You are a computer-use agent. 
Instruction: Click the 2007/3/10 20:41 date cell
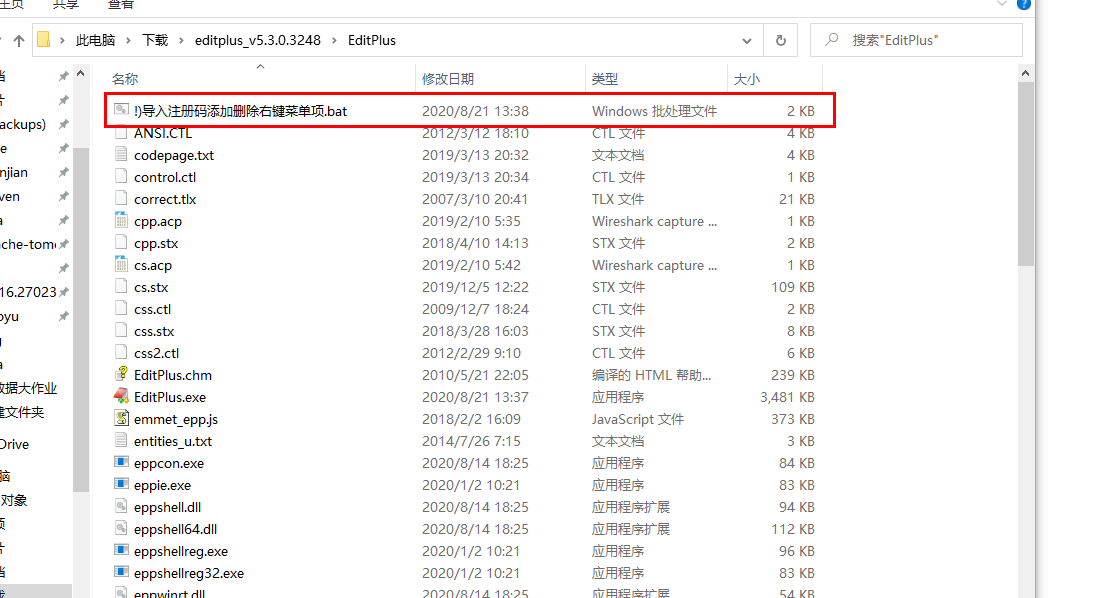[x=475, y=199]
